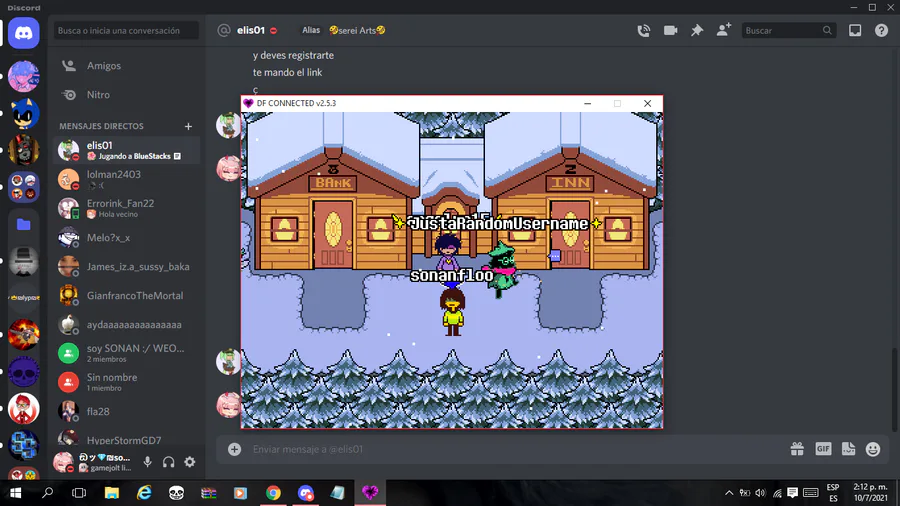Toggle headphones deafen
Image resolution: width=900 pixels, height=506 pixels.
tap(168, 462)
